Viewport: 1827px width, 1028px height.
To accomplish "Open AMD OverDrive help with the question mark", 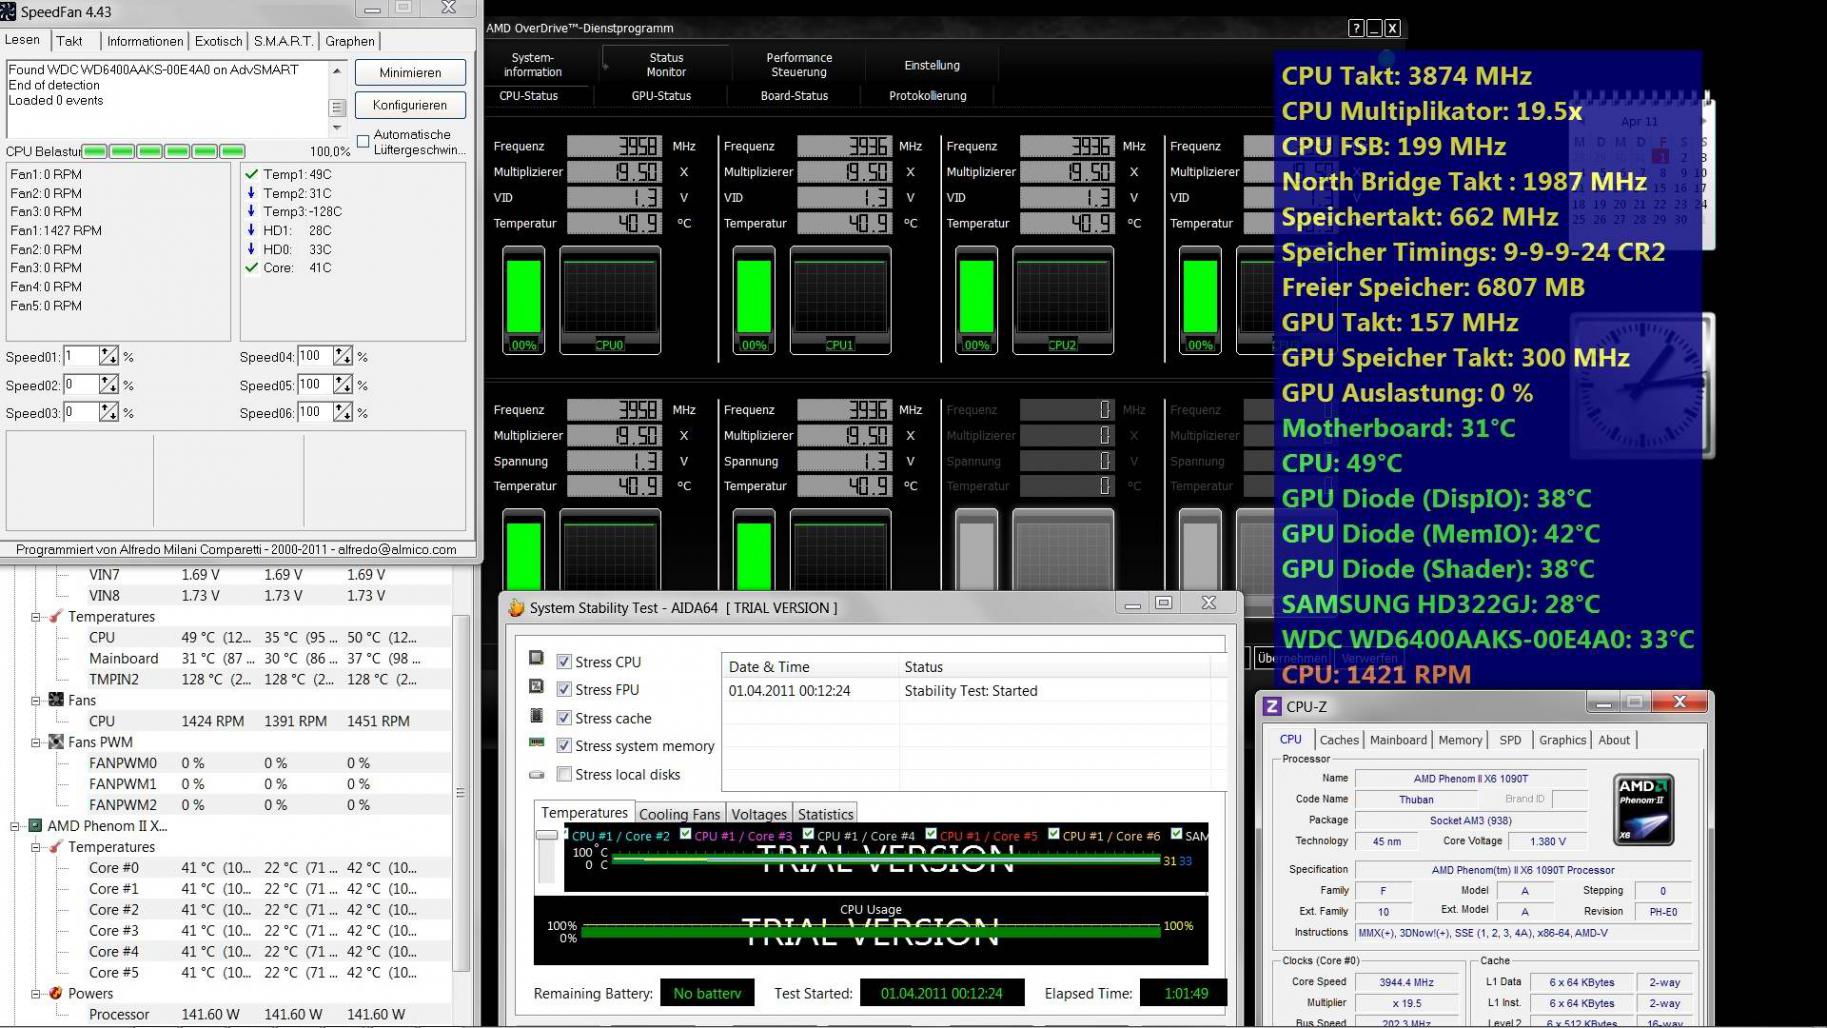I will tap(1356, 28).
